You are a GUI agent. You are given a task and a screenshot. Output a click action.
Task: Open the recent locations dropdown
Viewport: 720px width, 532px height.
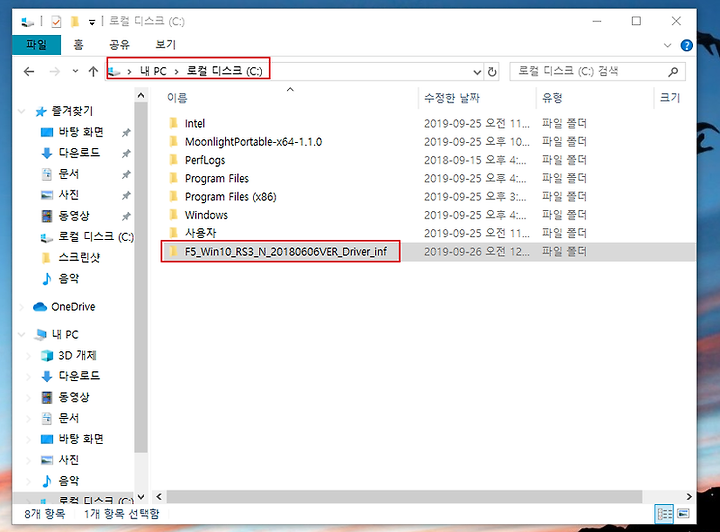click(75, 71)
